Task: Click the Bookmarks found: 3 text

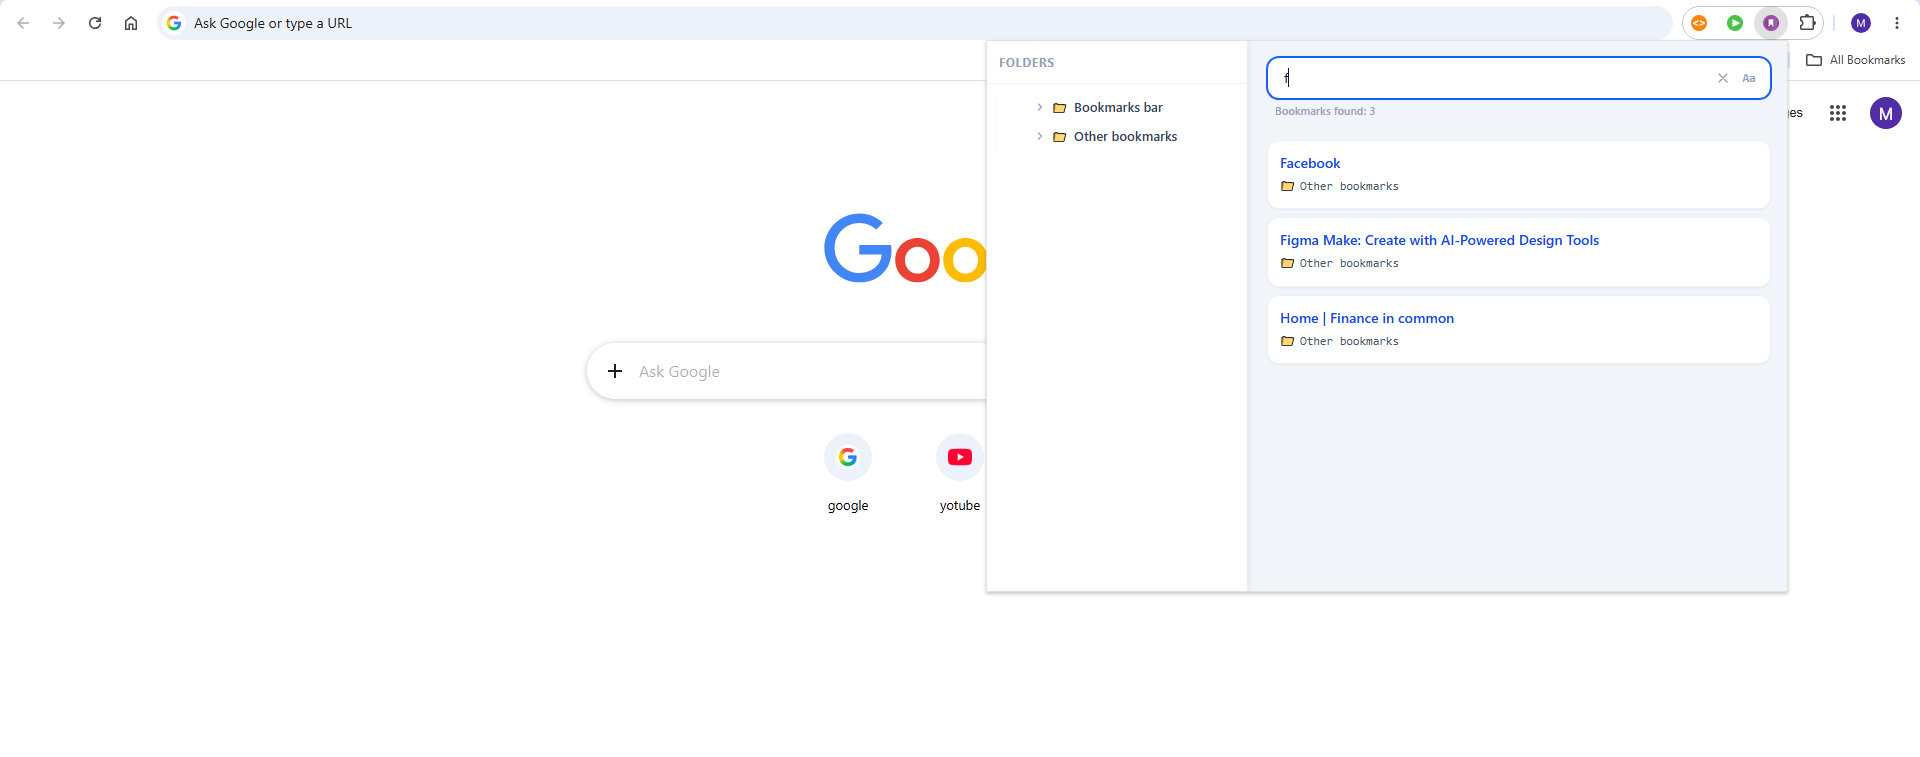Action: 1325,111
